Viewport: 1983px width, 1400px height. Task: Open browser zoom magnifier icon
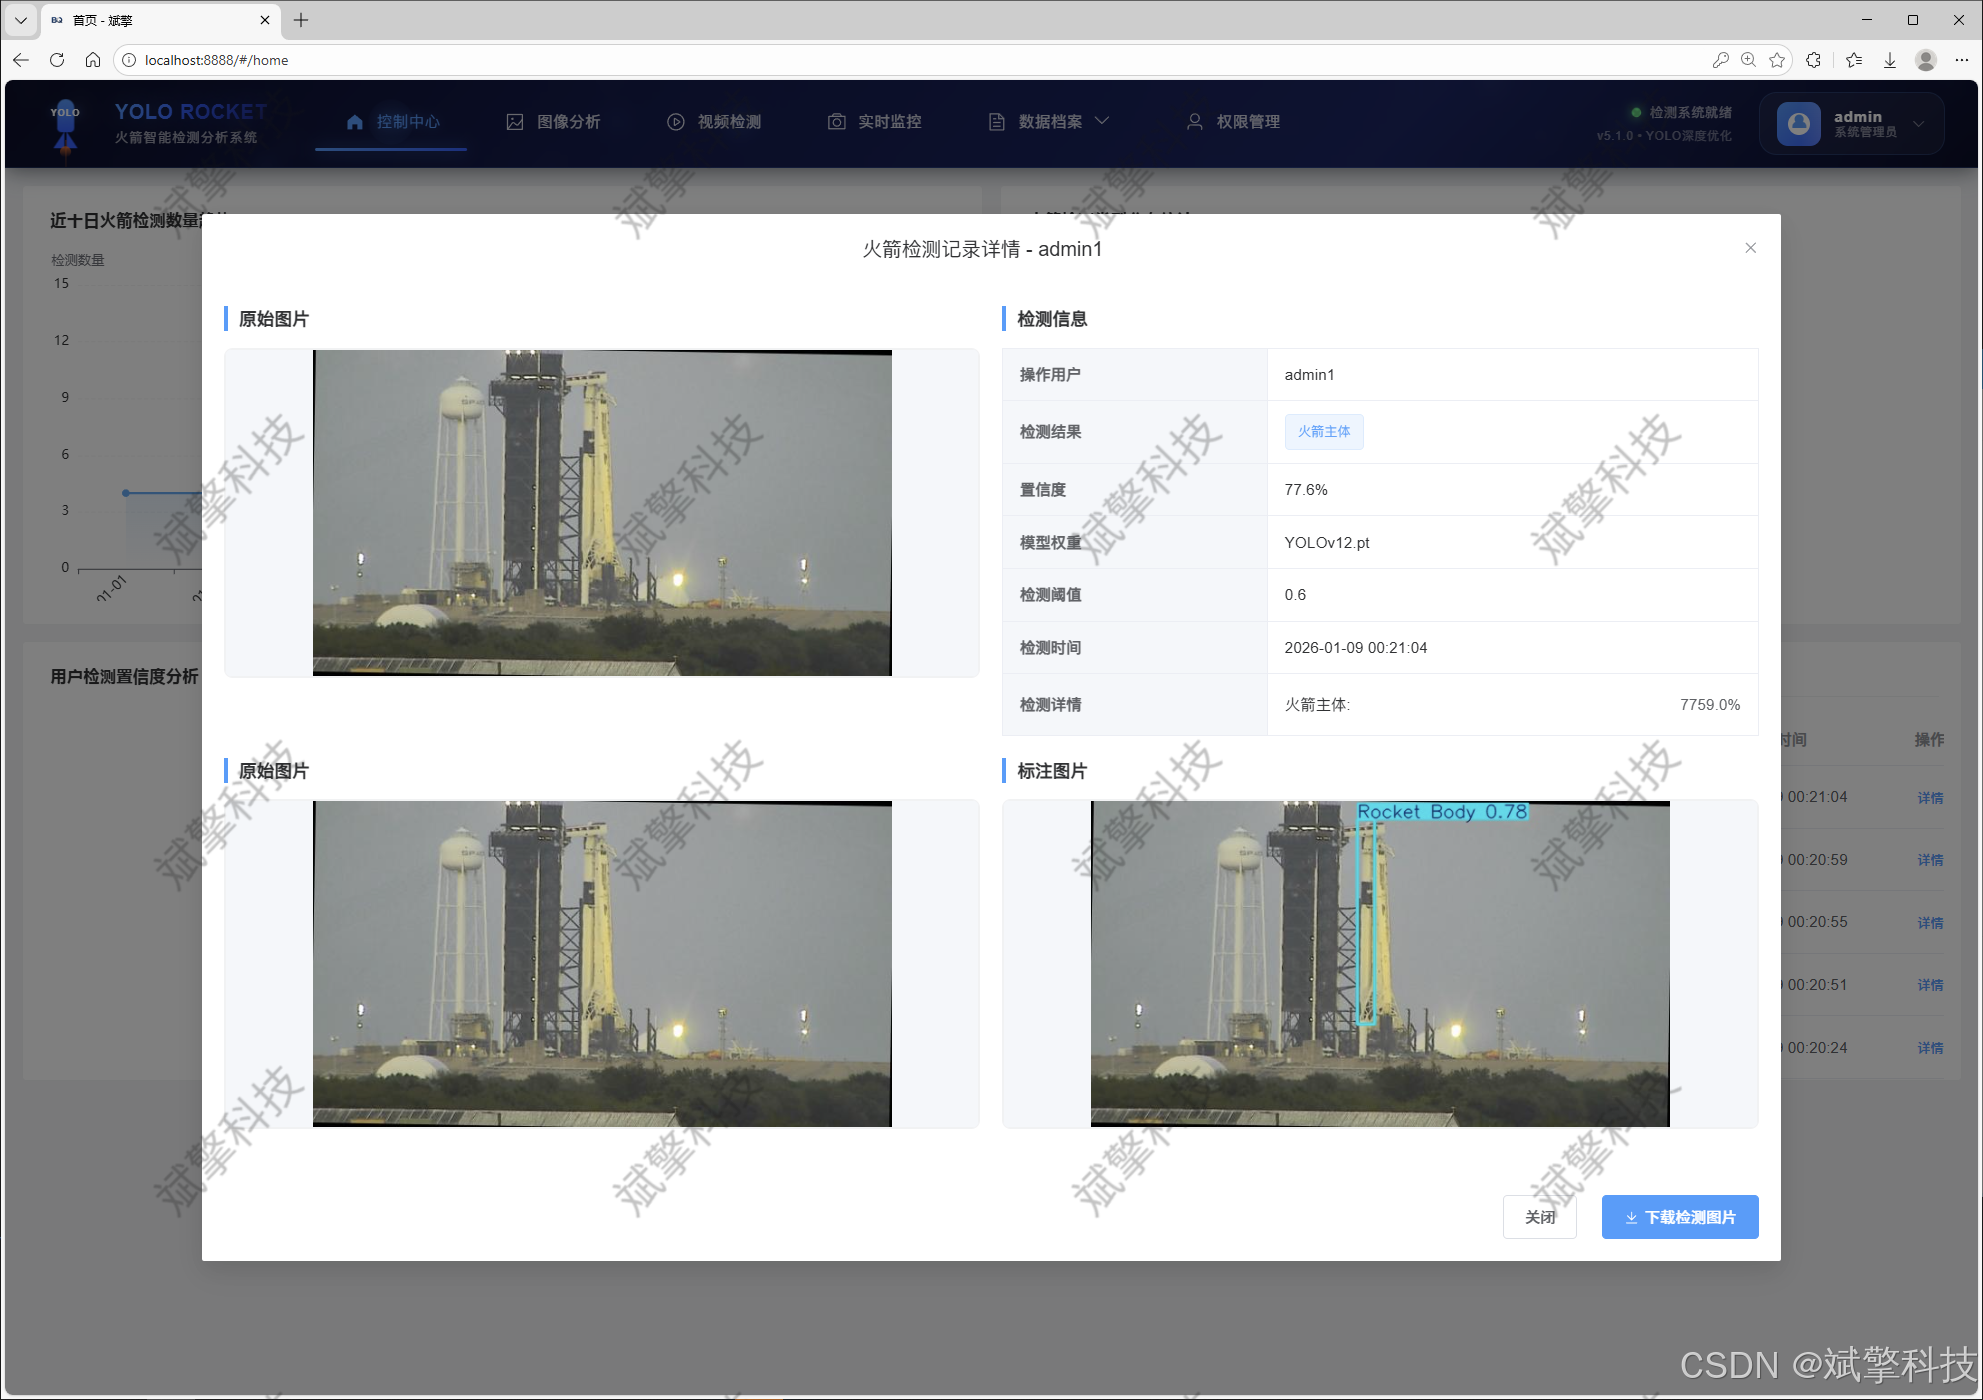[1748, 60]
